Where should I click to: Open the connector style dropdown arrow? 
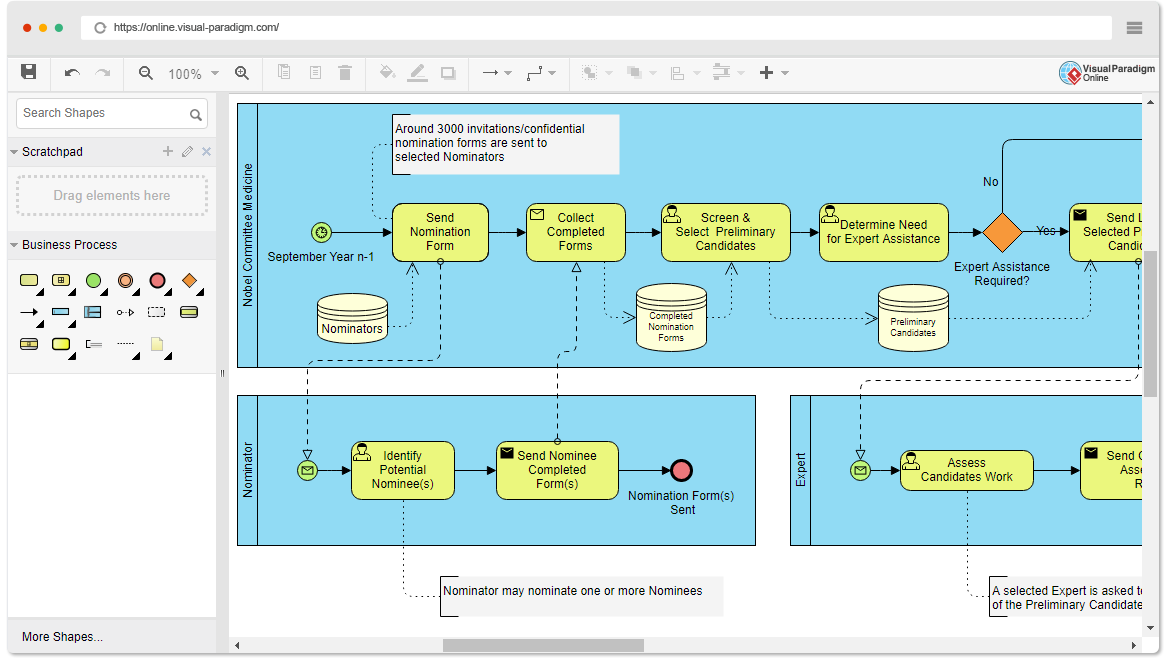click(x=553, y=72)
